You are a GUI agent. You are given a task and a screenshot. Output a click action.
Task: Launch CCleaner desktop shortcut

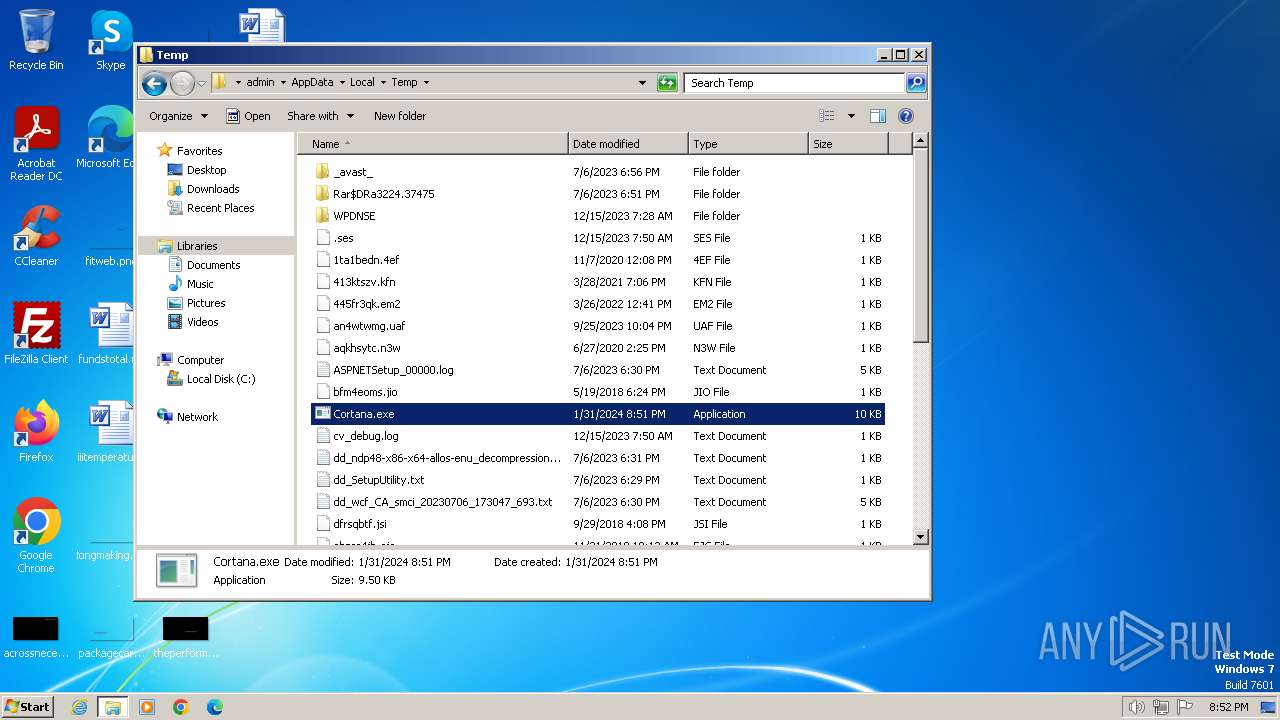coord(36,236)
